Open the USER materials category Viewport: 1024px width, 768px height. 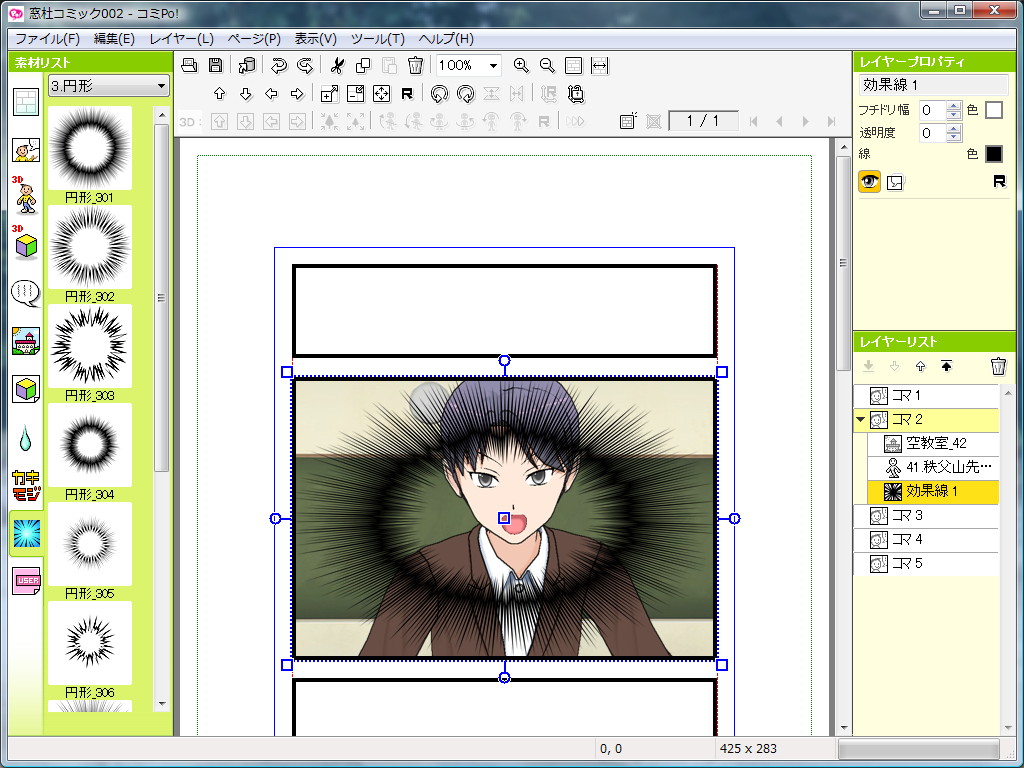coord(27,581)
